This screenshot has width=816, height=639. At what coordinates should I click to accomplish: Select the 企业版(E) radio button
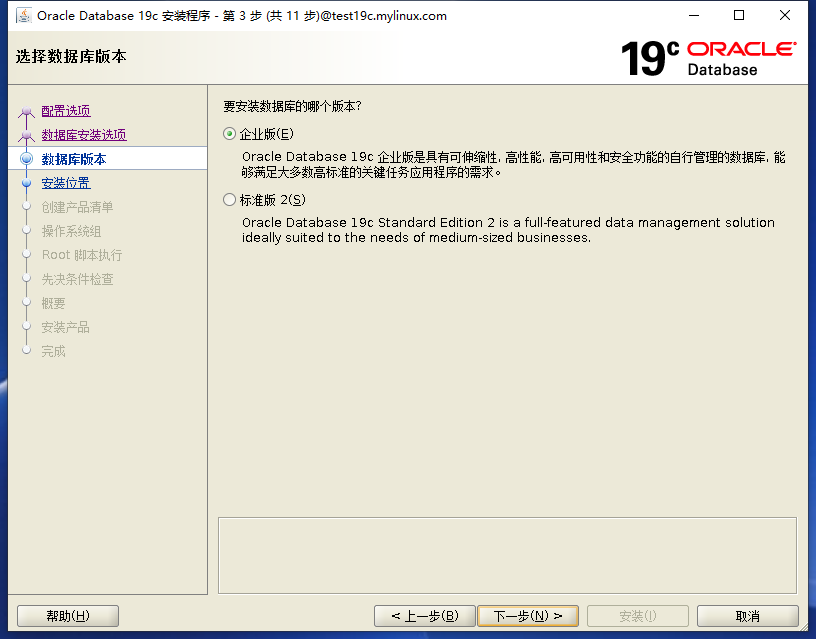click(x=230, y=134)
